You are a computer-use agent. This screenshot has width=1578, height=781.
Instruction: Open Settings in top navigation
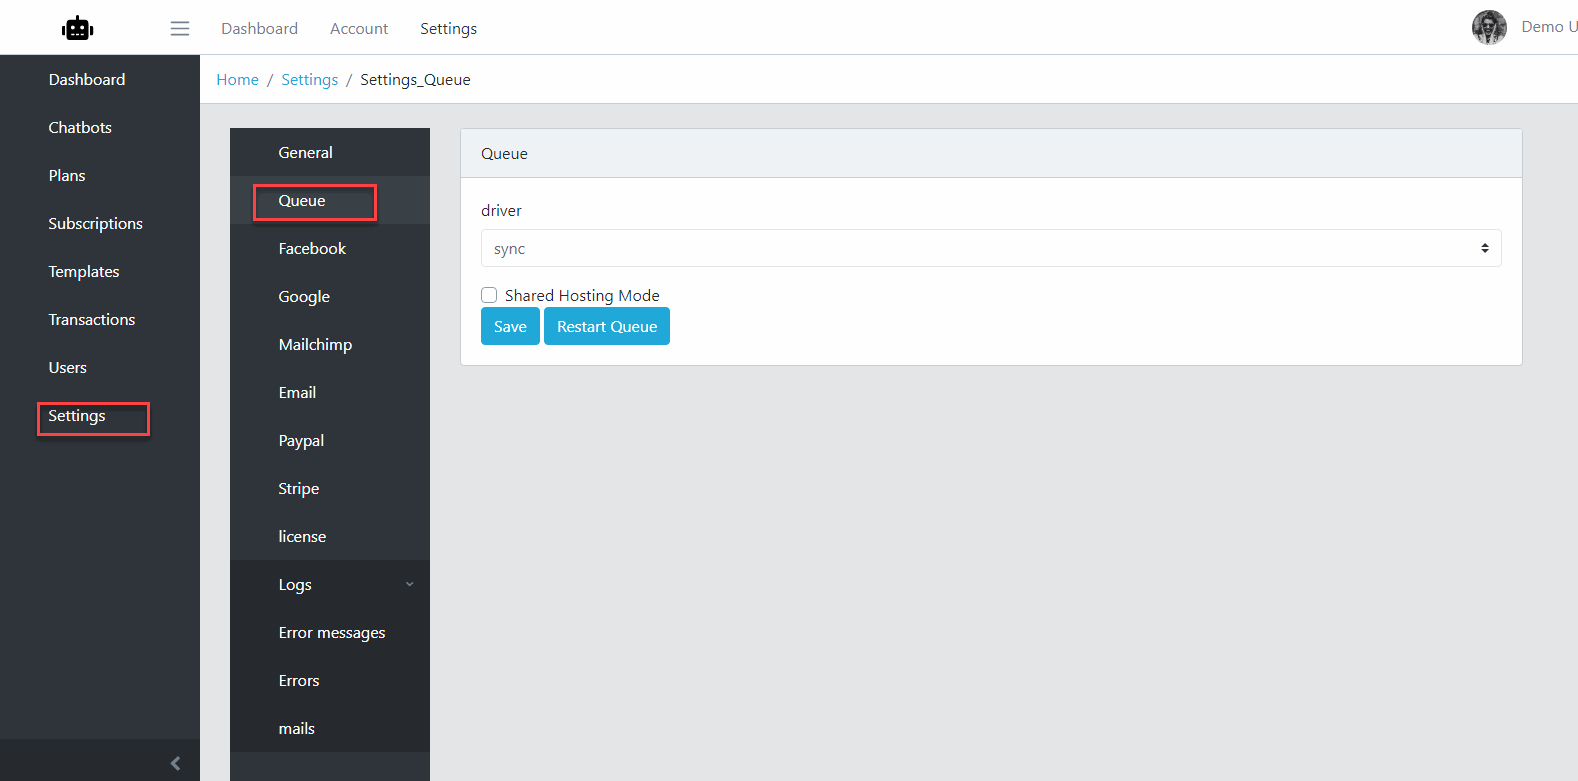point(448,29)
